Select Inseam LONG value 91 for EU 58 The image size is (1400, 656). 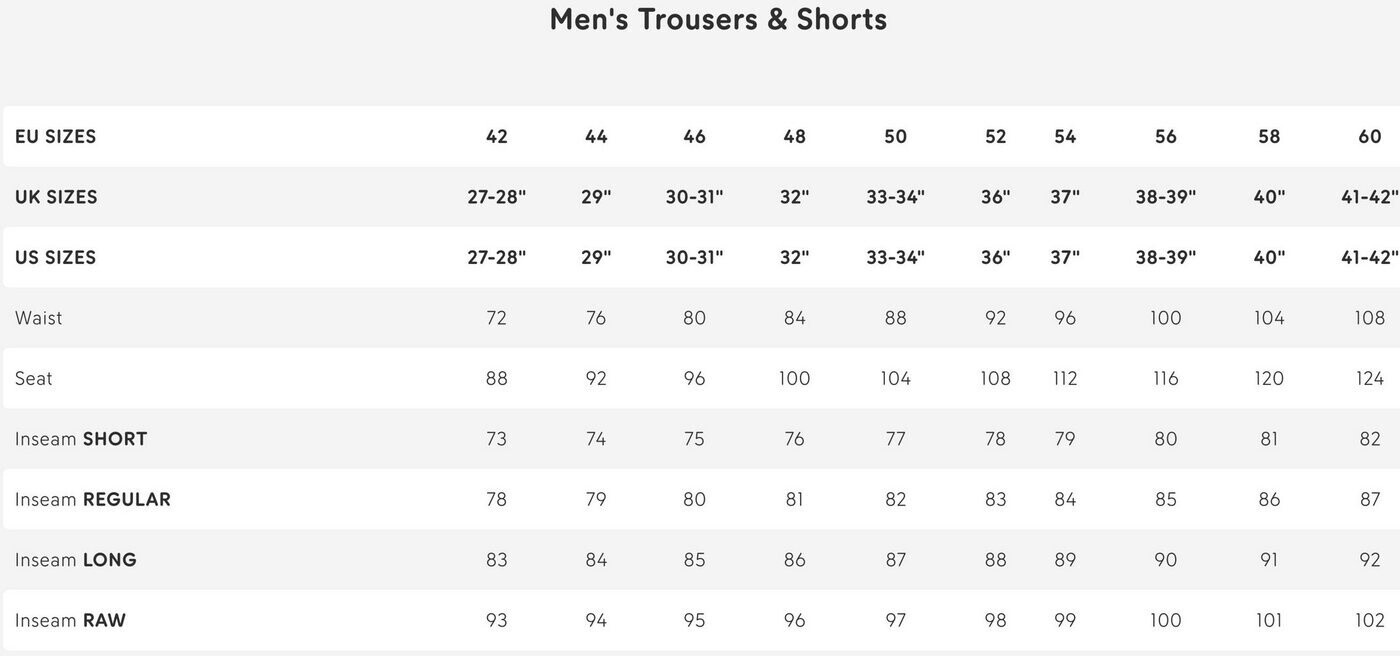(1269, 560)
